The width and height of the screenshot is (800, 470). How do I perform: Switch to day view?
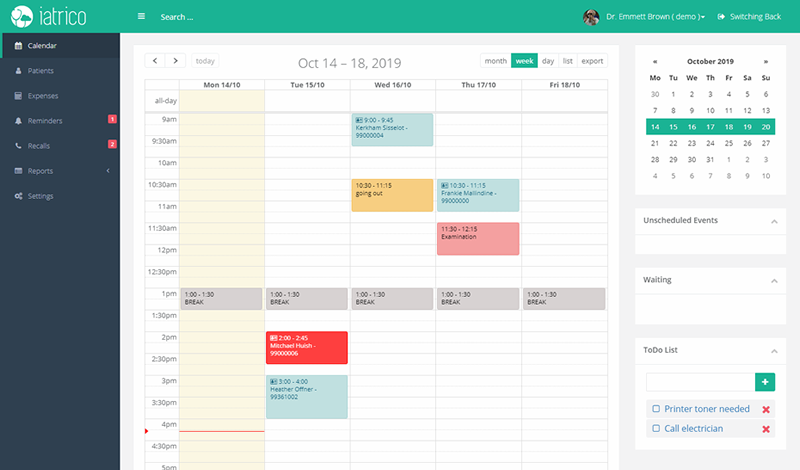coord(548,61)
